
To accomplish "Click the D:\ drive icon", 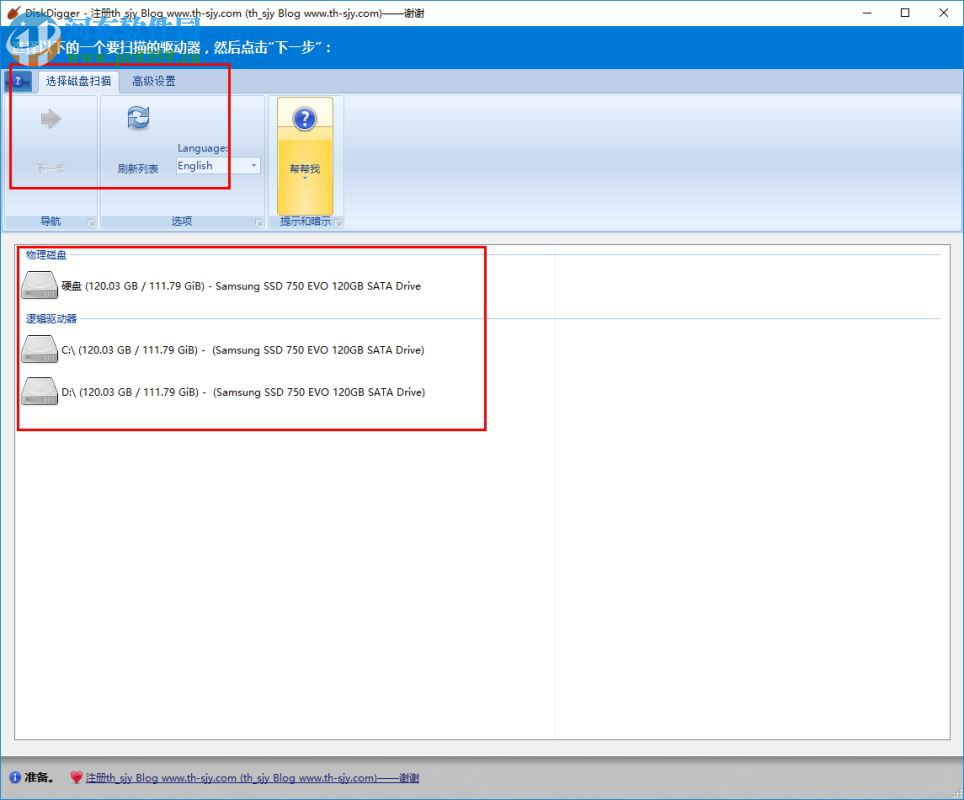I will pyautogui.click(x=39, y=392).
